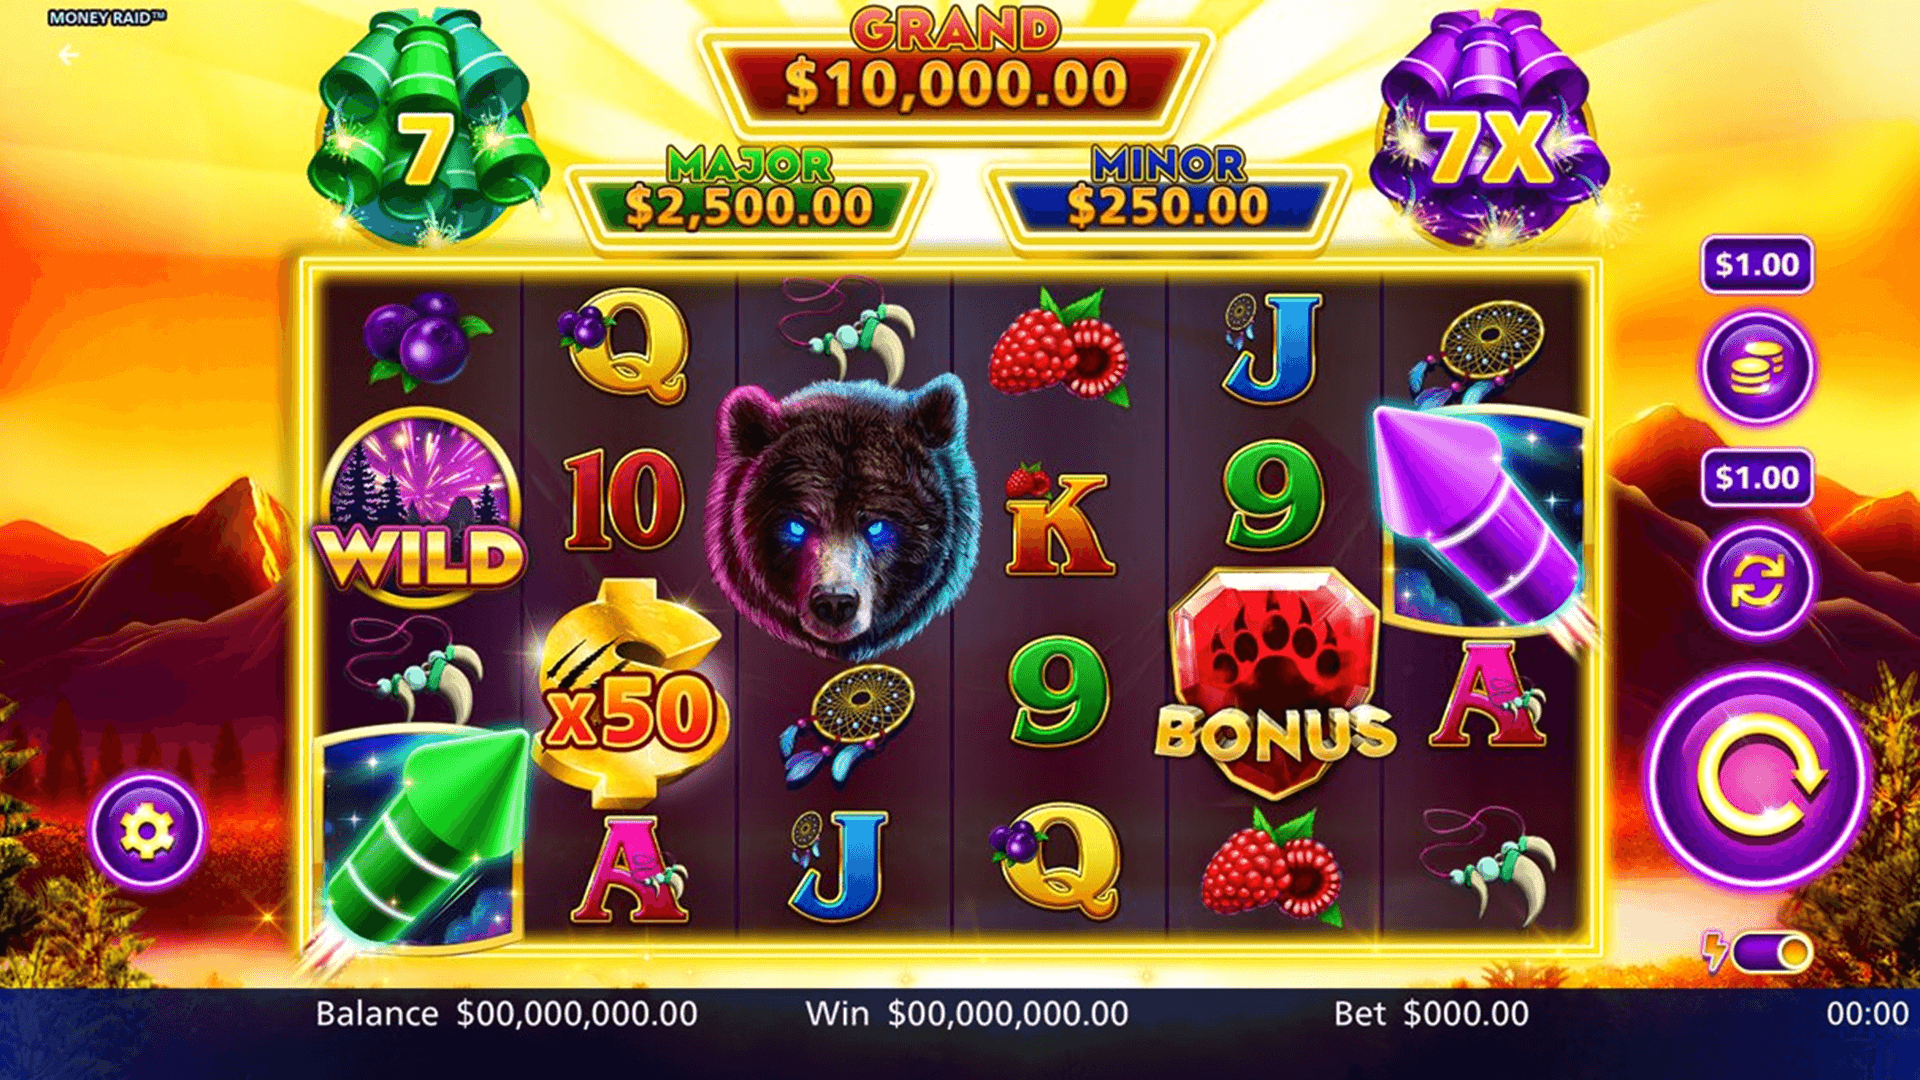Open the coin bet selector button
This screenshot has width=1920, height=1080.
pos(1757,367)
